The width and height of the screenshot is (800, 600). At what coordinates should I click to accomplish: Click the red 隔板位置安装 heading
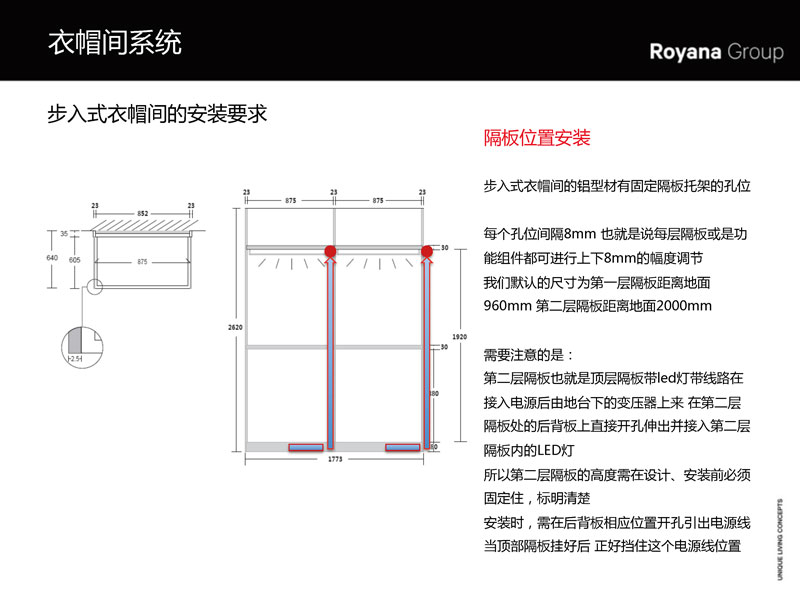coord(537,138)
